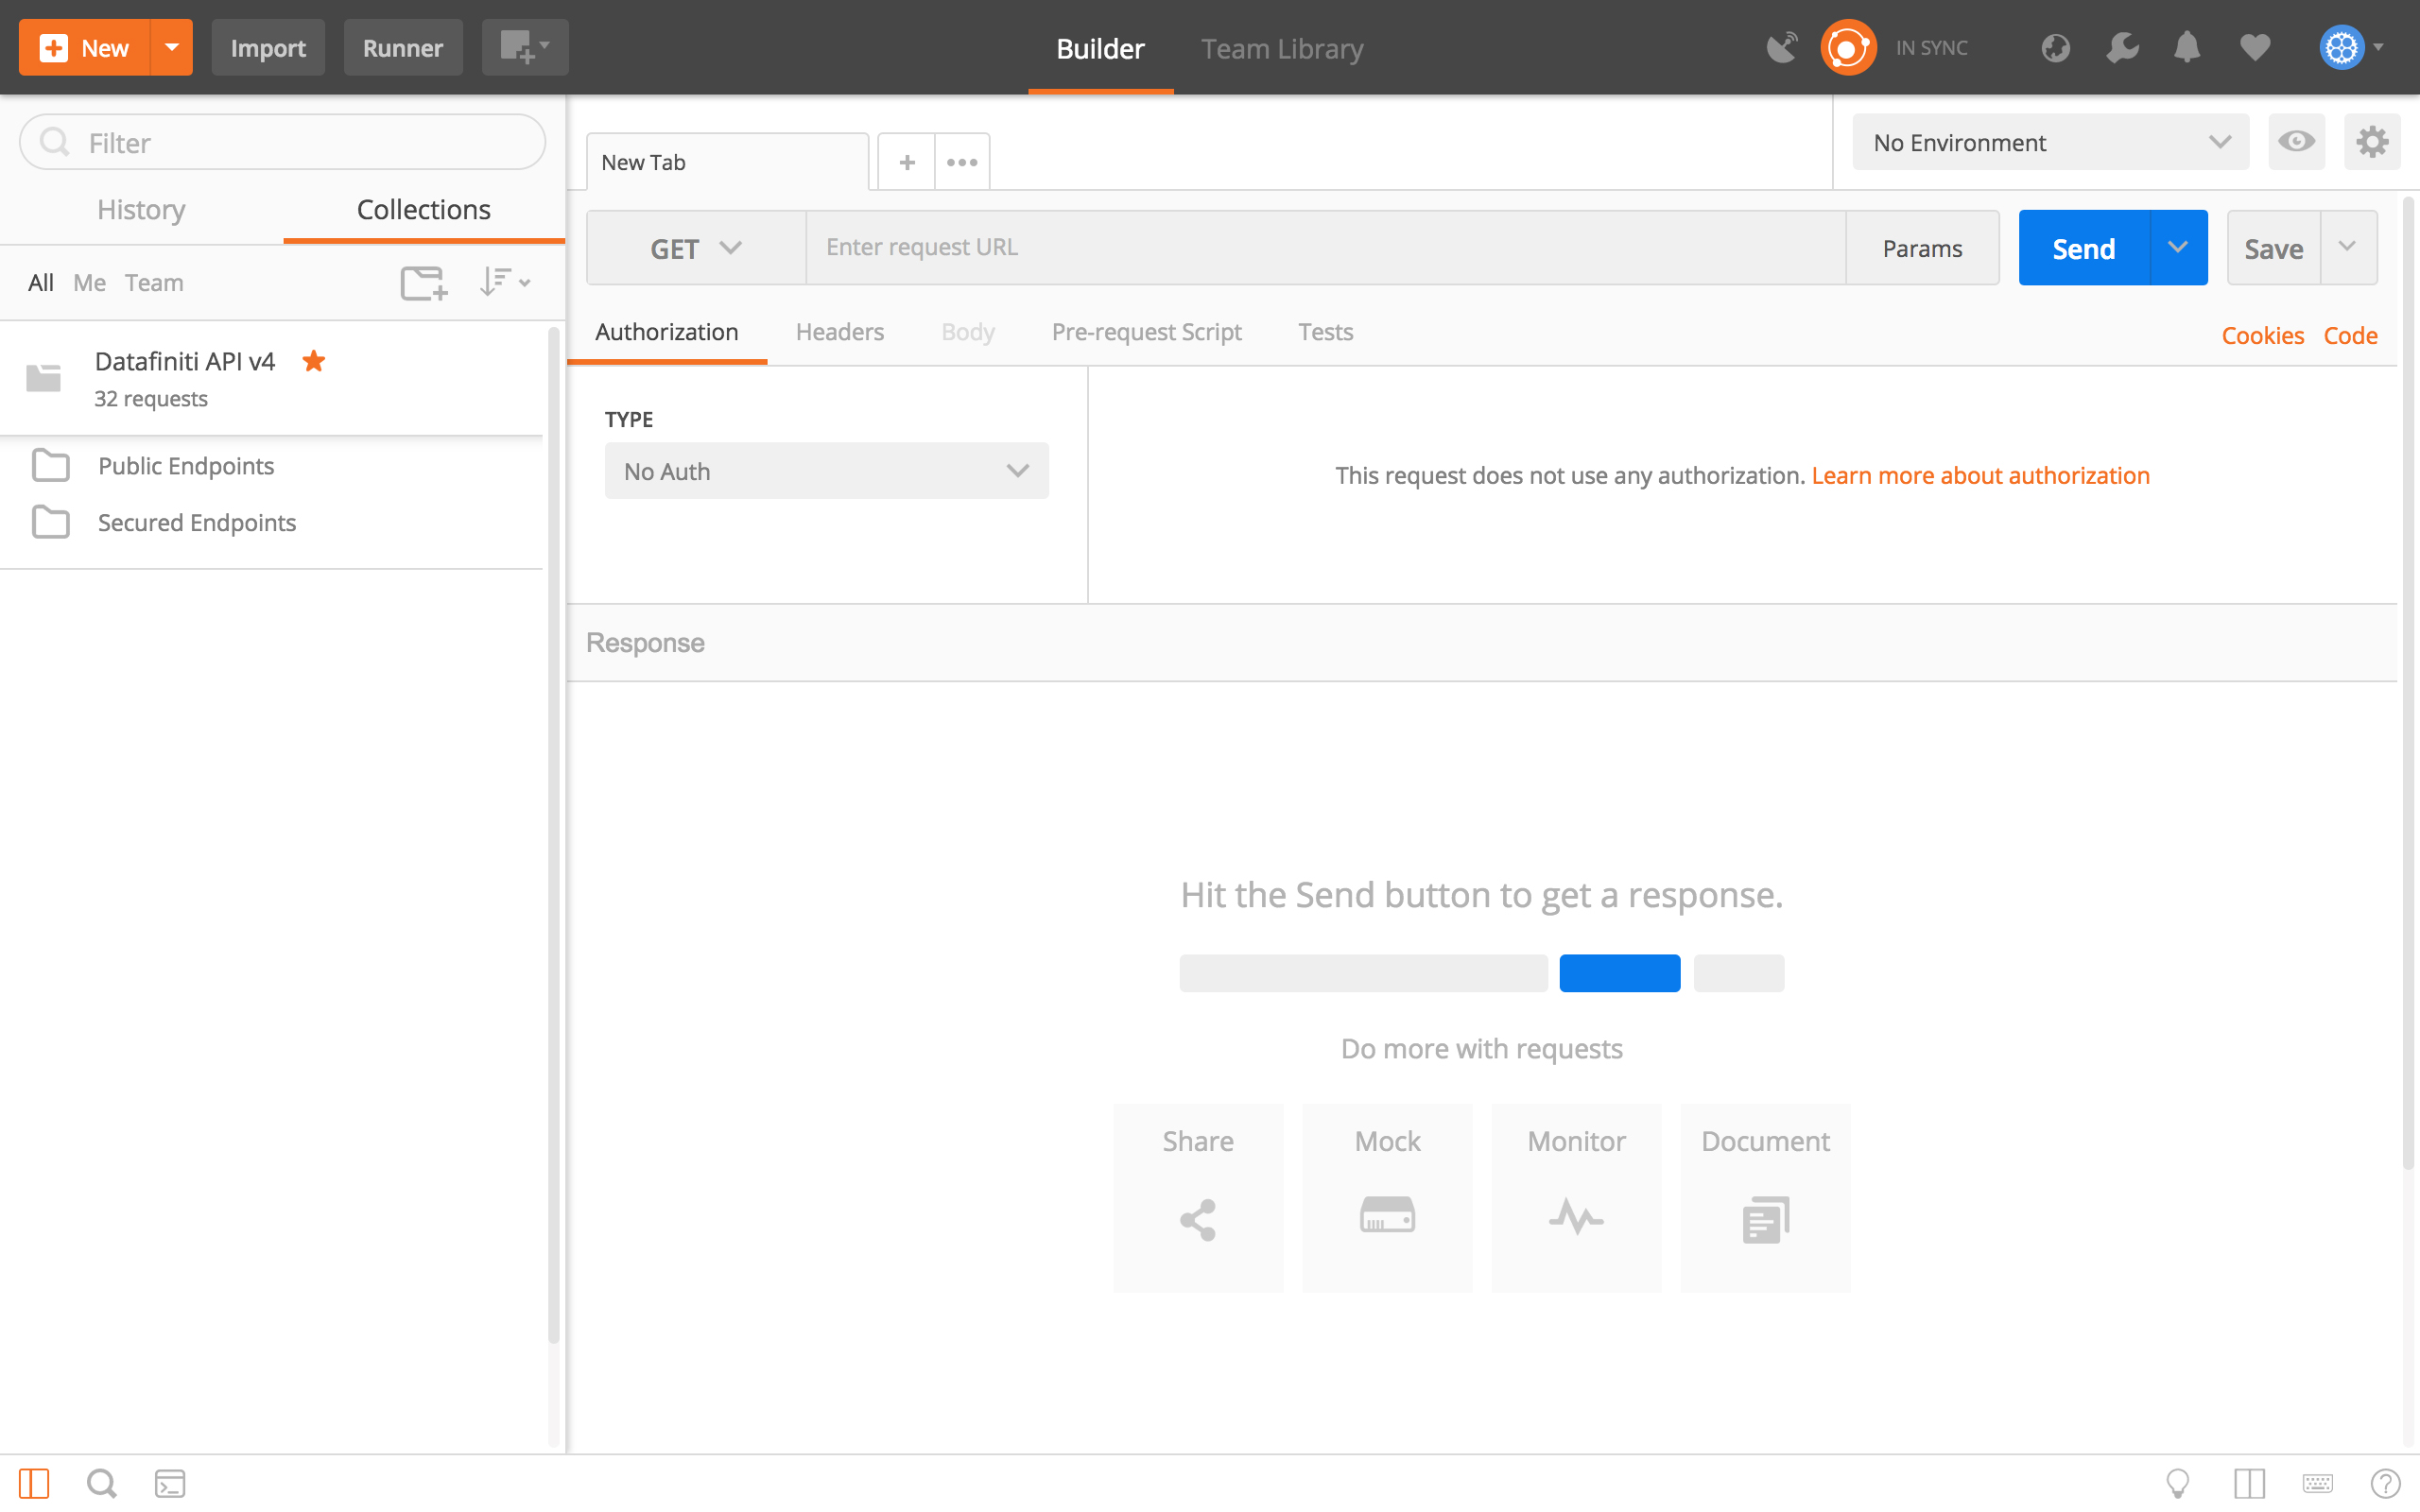Select the Team collections filter
The width and height of the screenshot is (2420, 1512).
point(154,282)
